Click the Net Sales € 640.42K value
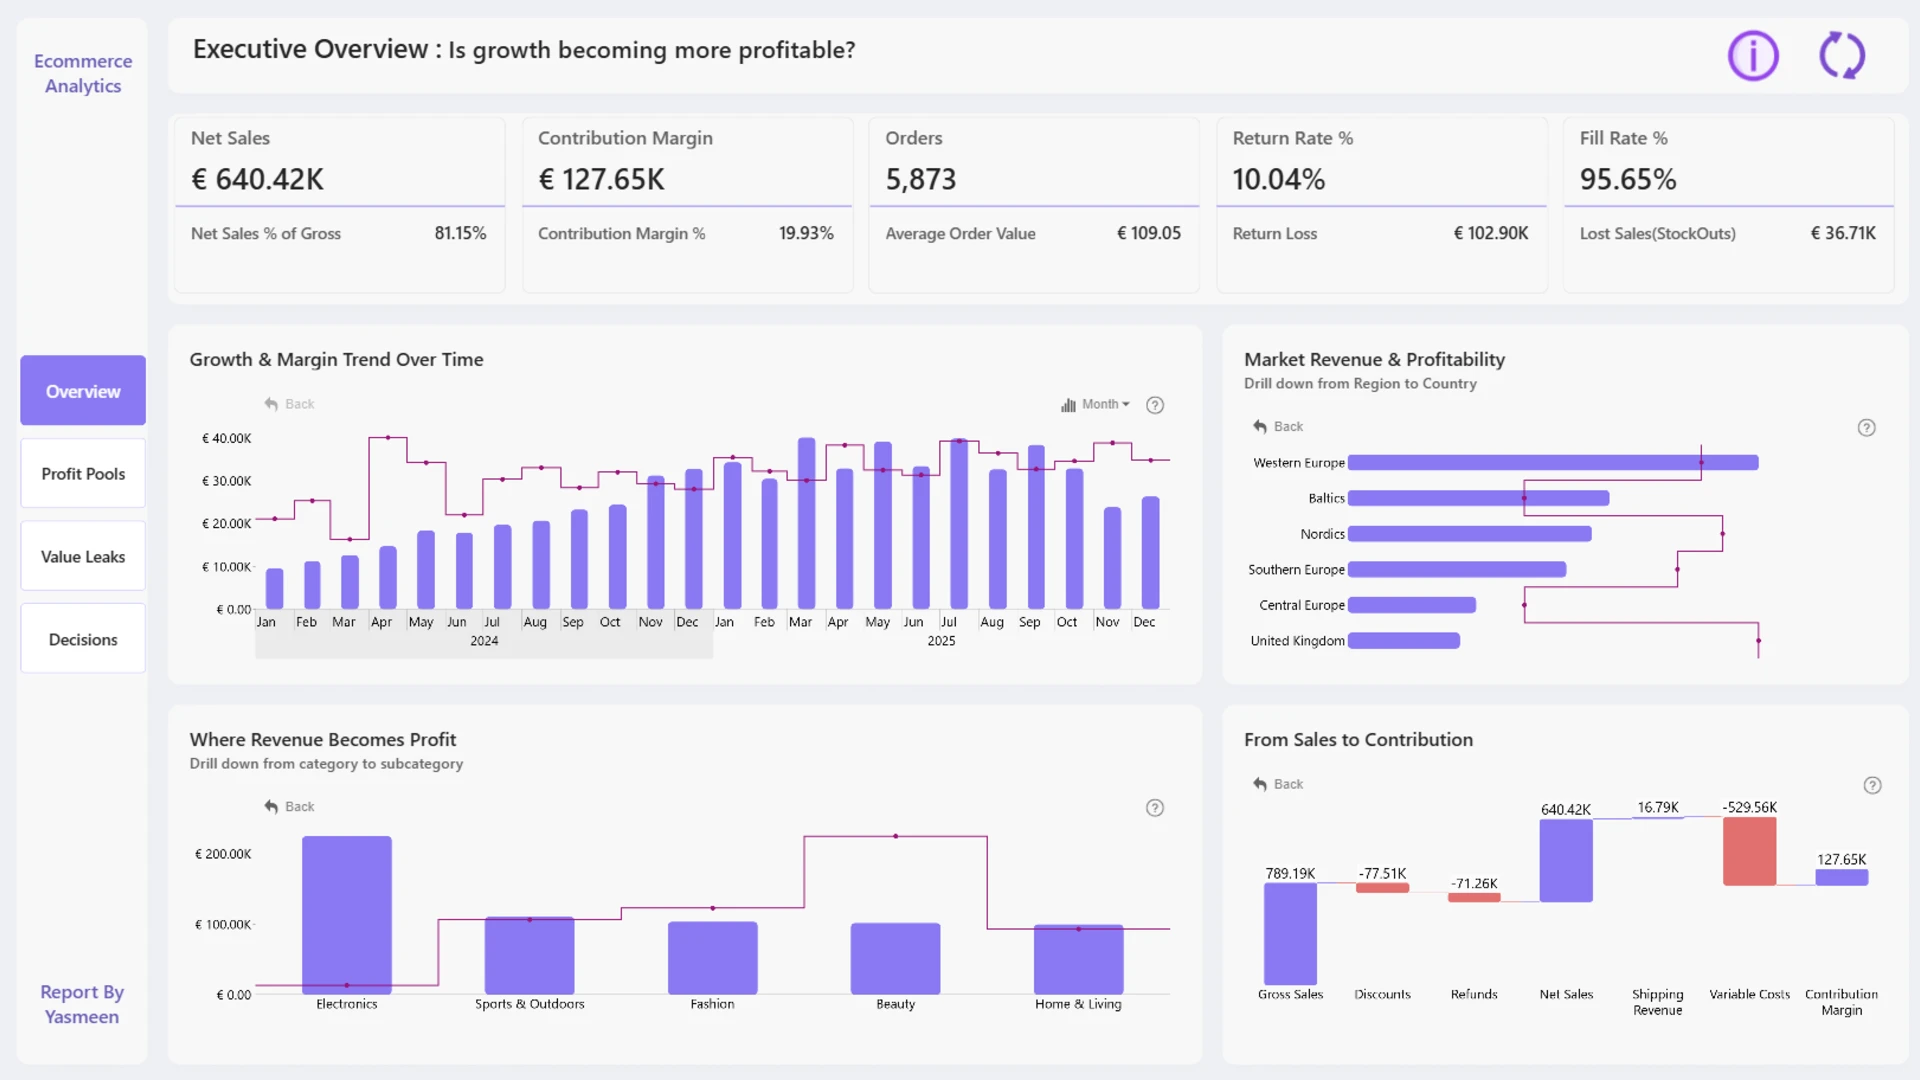The width and height of the screenshot is (1920, 1080). coord(257,180)
